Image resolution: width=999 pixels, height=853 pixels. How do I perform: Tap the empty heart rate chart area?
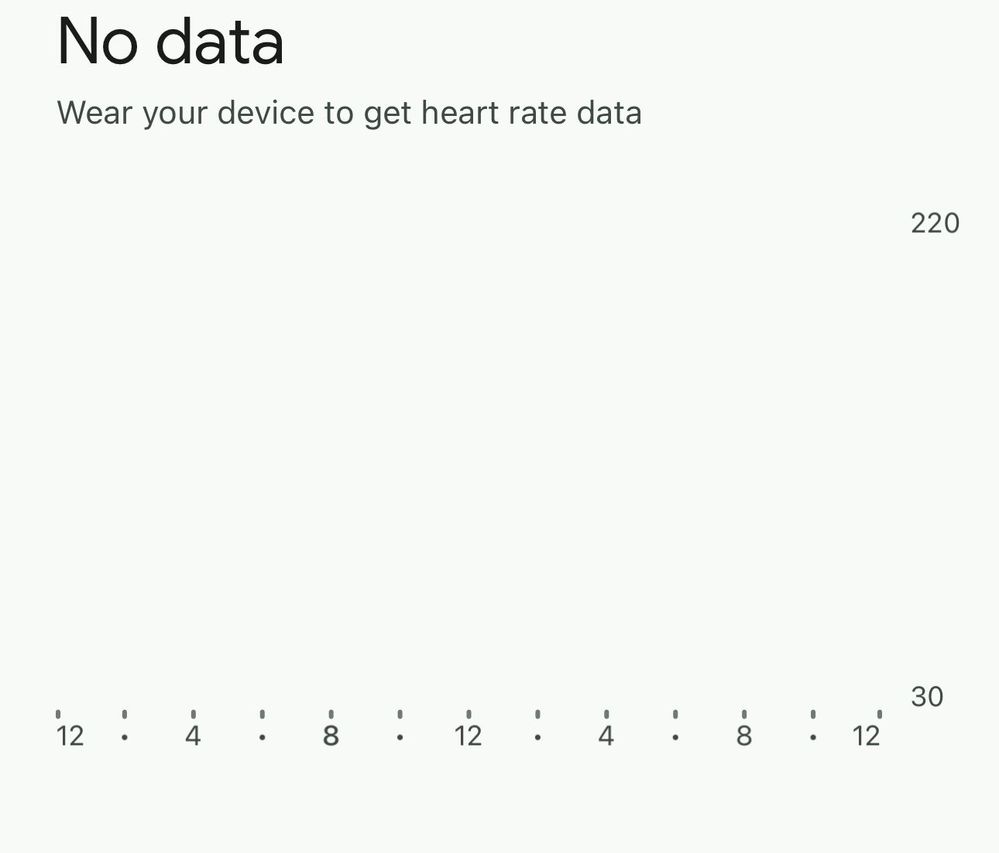point(470,459)
